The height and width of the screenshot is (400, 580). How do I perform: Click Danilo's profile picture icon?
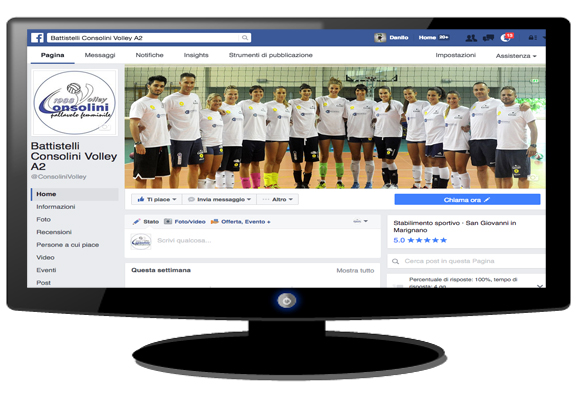pos(380,38)
